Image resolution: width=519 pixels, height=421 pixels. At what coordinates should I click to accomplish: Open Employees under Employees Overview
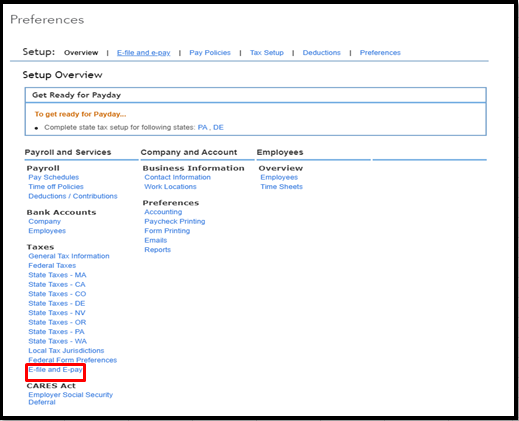click(x=279, y=177)
